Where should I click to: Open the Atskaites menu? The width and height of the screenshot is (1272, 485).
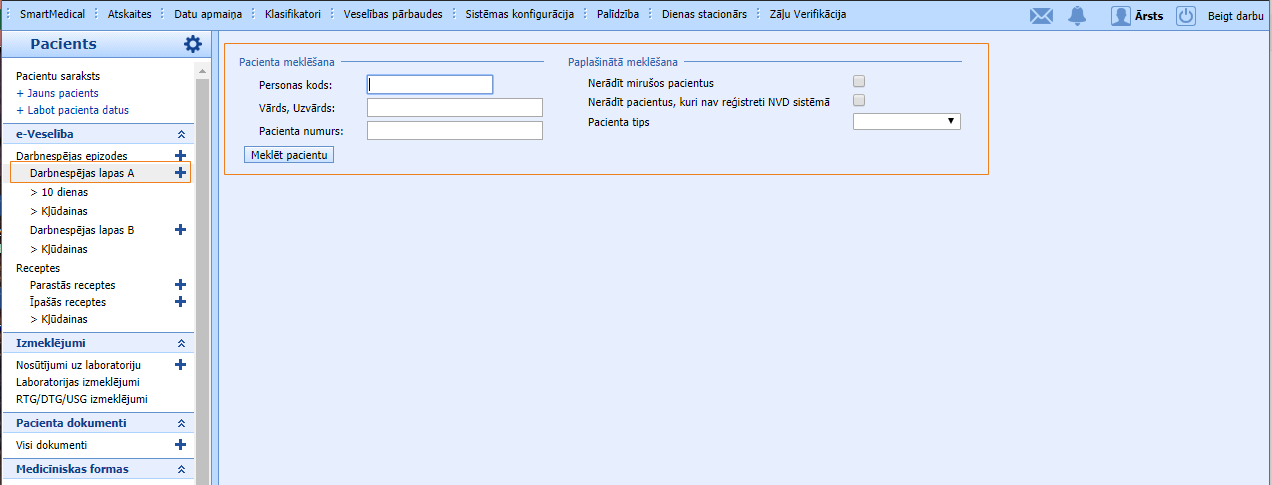coord(129,14)
